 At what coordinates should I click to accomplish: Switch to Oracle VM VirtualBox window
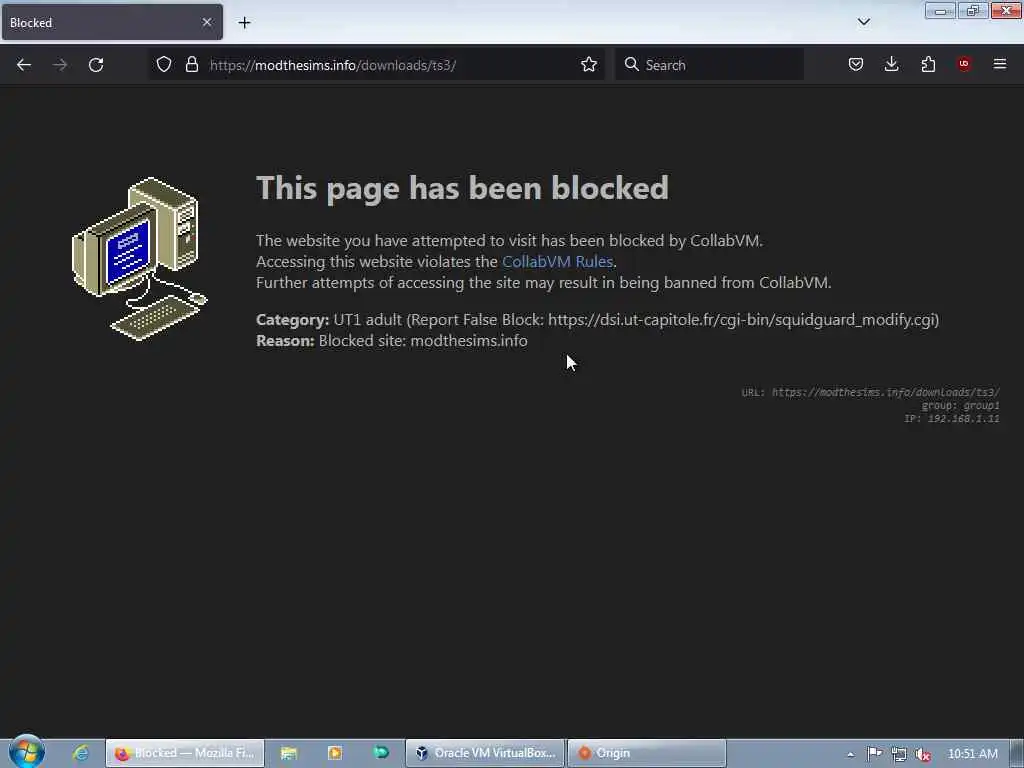485,753
